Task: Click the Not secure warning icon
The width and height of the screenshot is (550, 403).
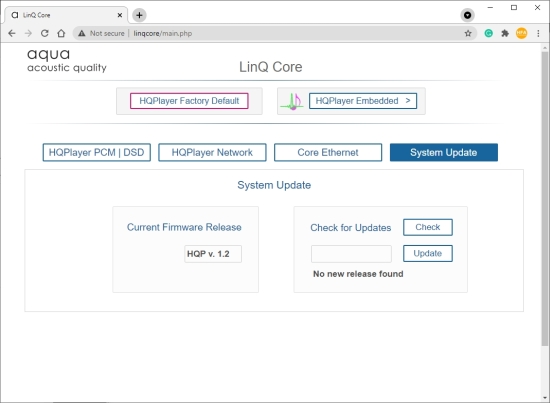Action: (82, 33)
